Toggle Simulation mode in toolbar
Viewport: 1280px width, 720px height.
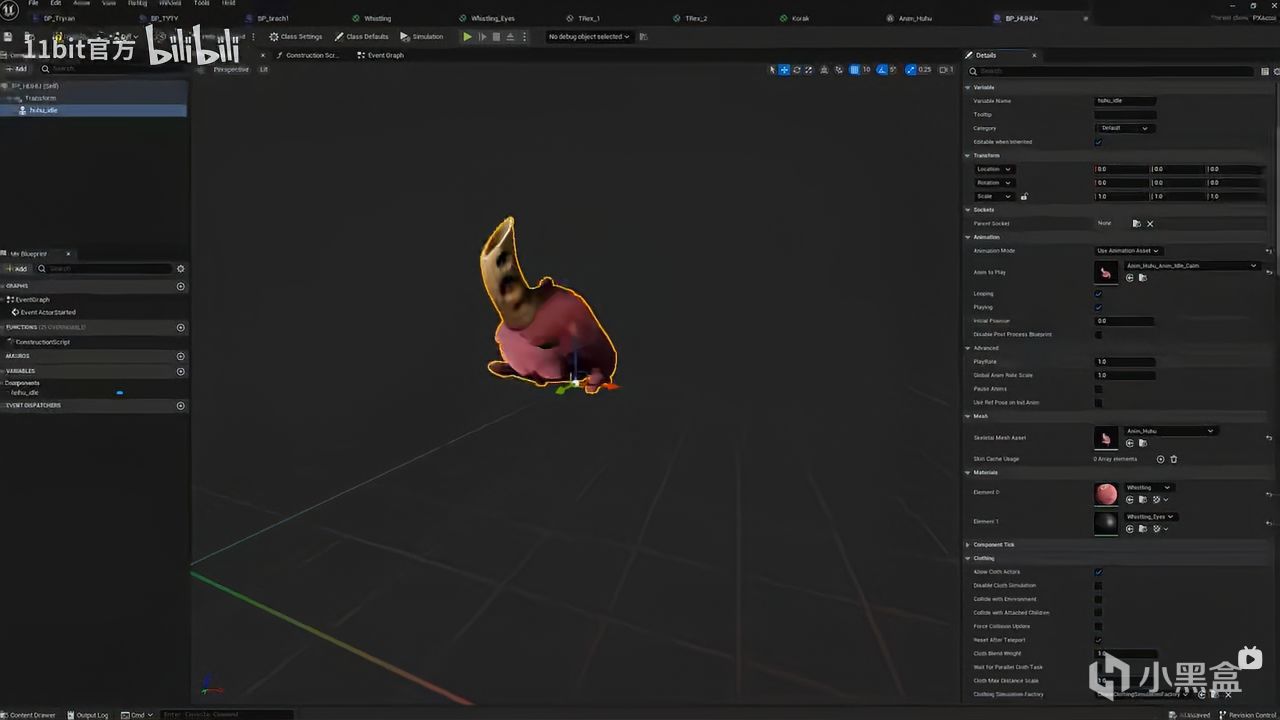421,37
